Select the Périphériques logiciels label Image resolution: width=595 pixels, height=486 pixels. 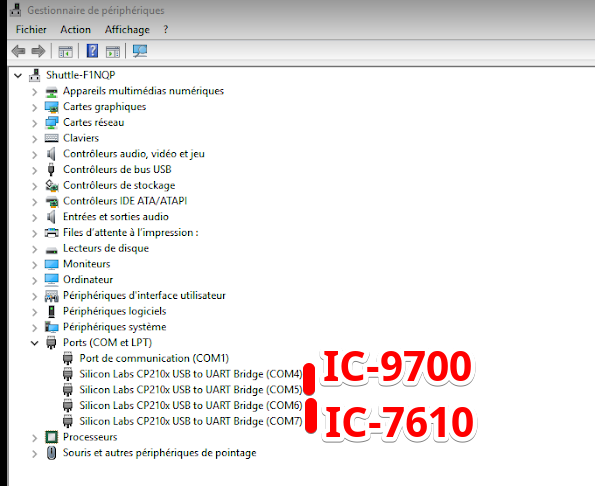pyautogui.click(x=115, y=311)
